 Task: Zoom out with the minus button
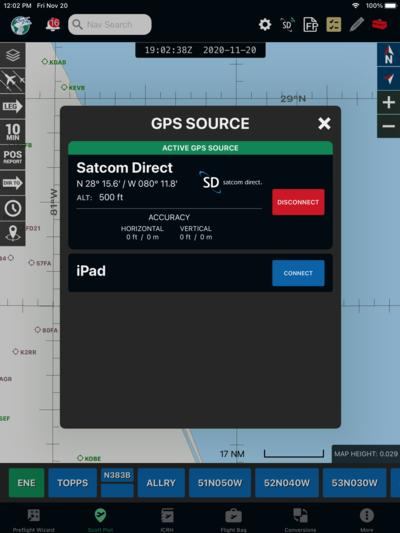(389, 126)
